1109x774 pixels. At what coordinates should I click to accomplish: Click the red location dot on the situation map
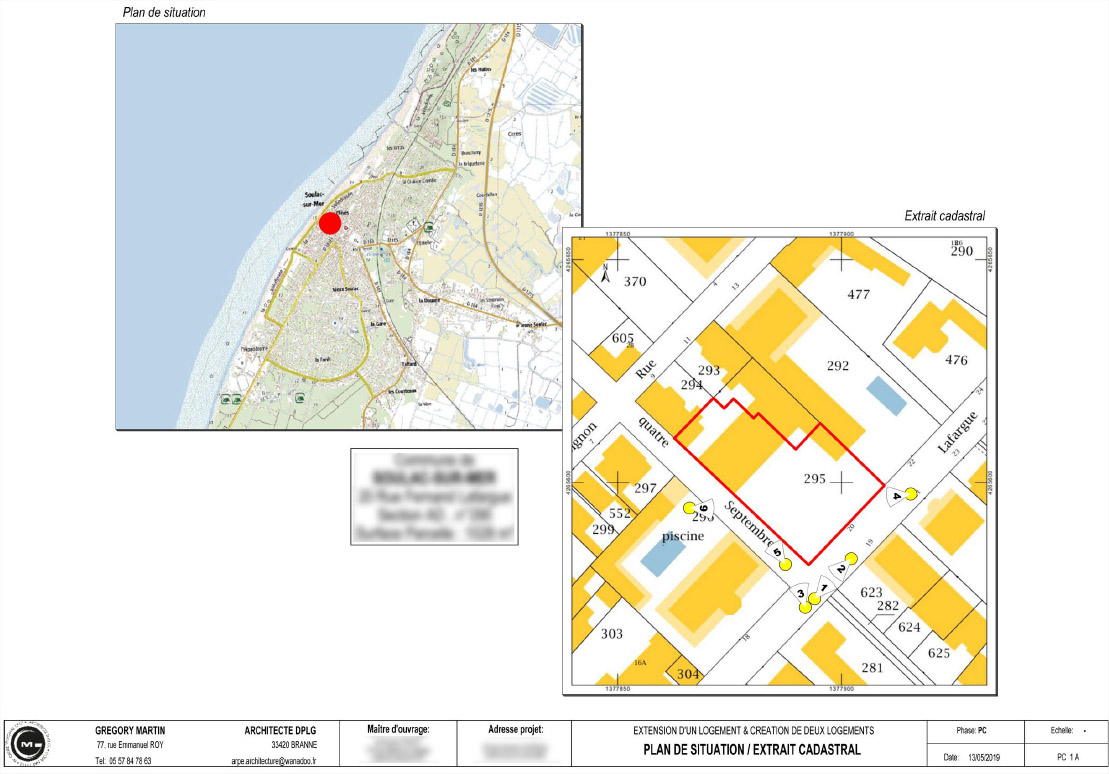tap(330, 223)
